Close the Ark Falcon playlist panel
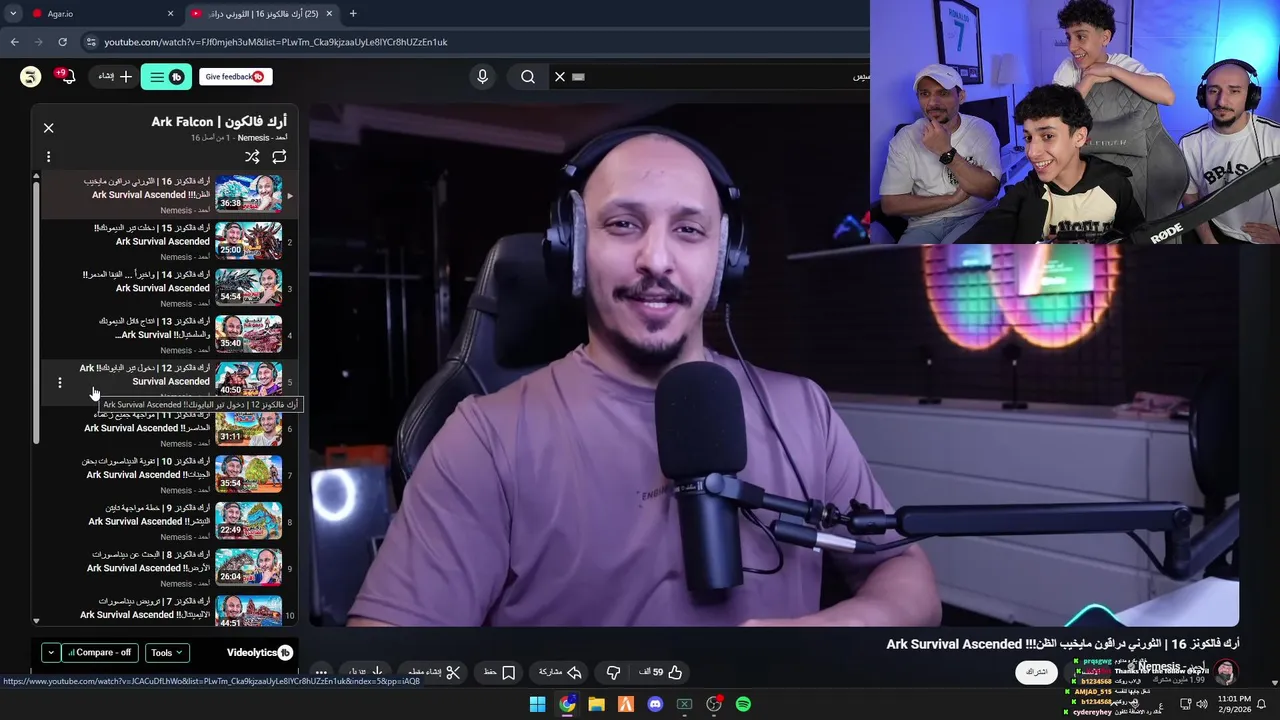The height and width of the screenshot is (720, 1280). point(48,128)
